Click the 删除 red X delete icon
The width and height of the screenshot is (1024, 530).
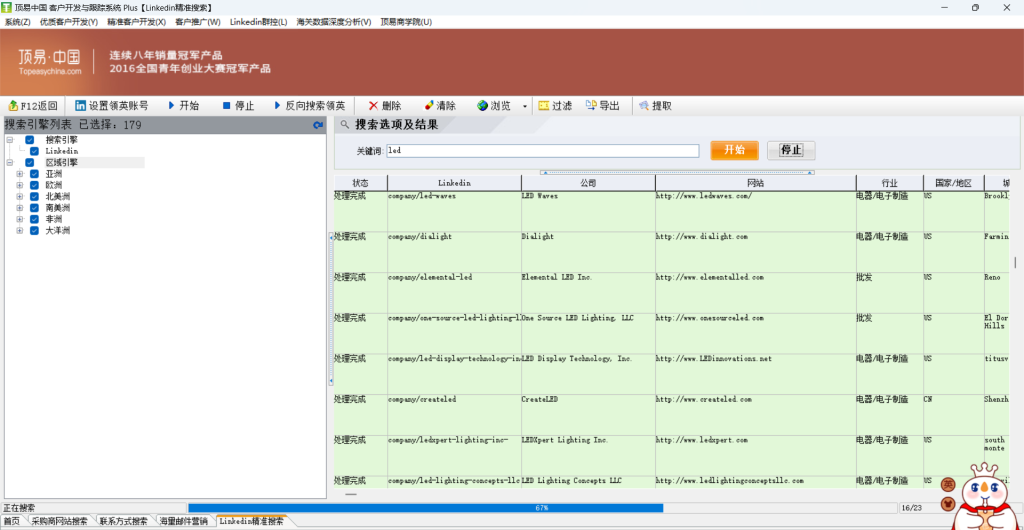pyautogui.click(x=373, y=105)
